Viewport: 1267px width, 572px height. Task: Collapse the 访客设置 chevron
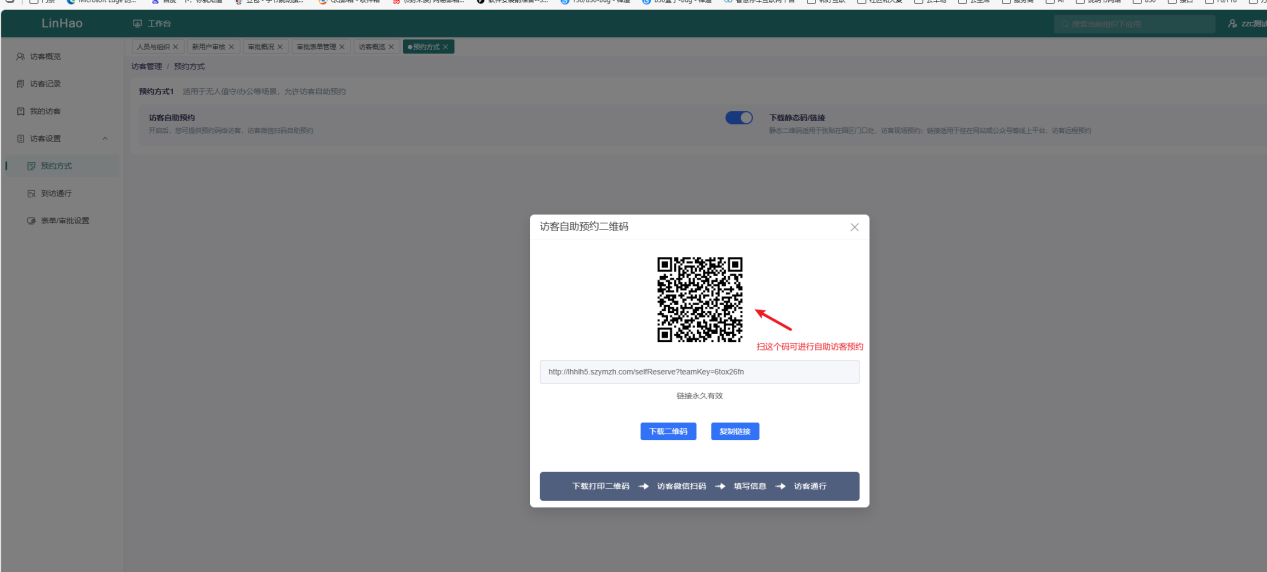tap(106, 138)
